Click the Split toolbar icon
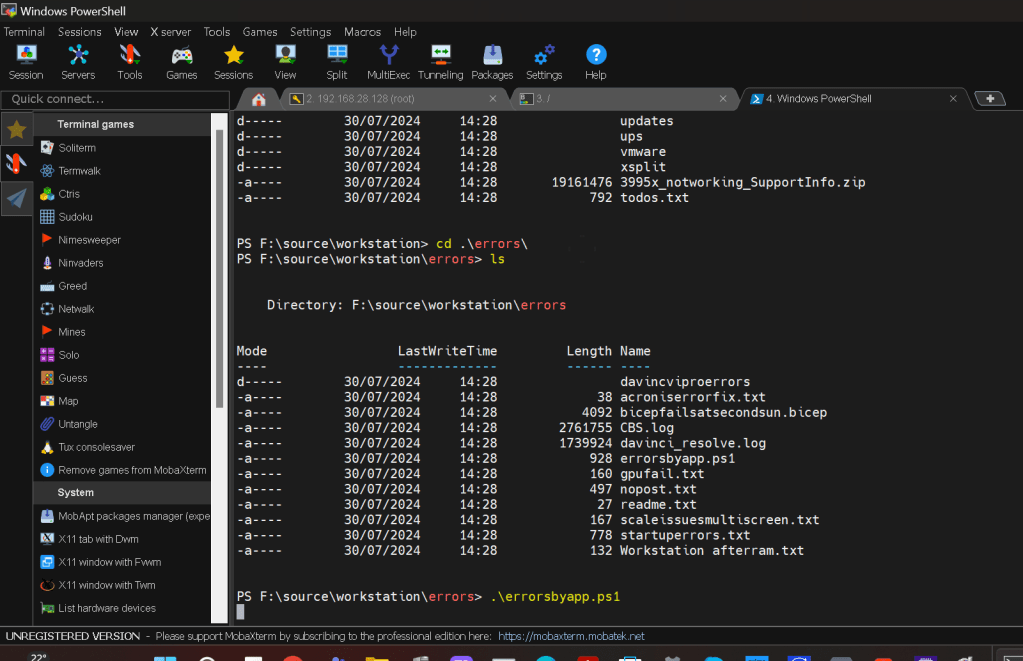1023x661 pixels. (337, 62)
